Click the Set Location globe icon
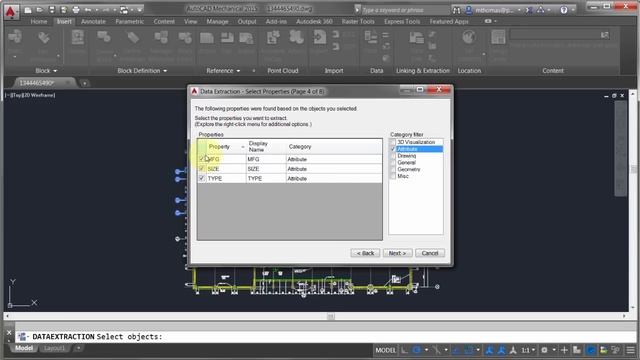Image resolution: width=640 pixels, height=360 pixels. 469,38
